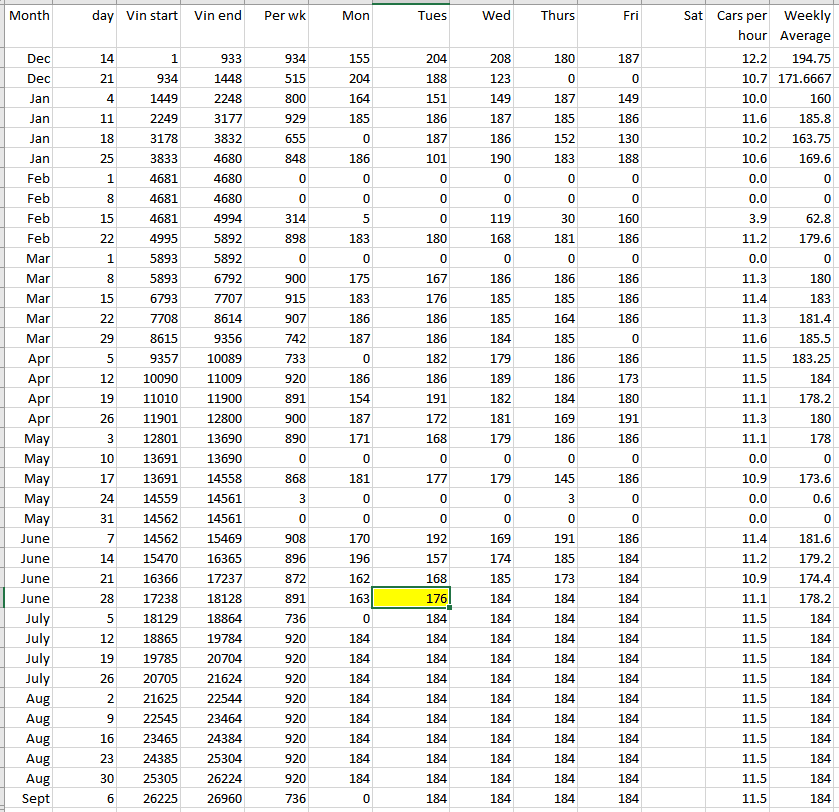Select the Tues cell showing 101
Viewport: 839px width, 812px height.
coord(411,158)
